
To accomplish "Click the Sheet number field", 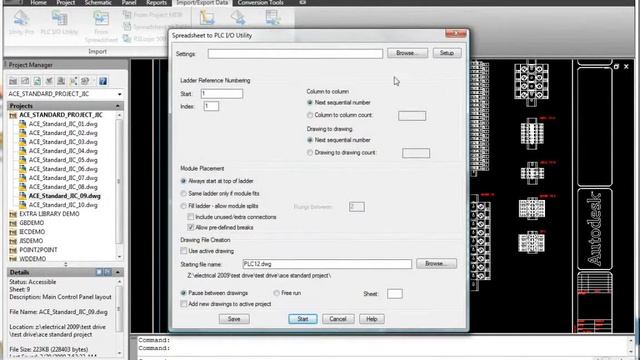I will click(394, 293).
